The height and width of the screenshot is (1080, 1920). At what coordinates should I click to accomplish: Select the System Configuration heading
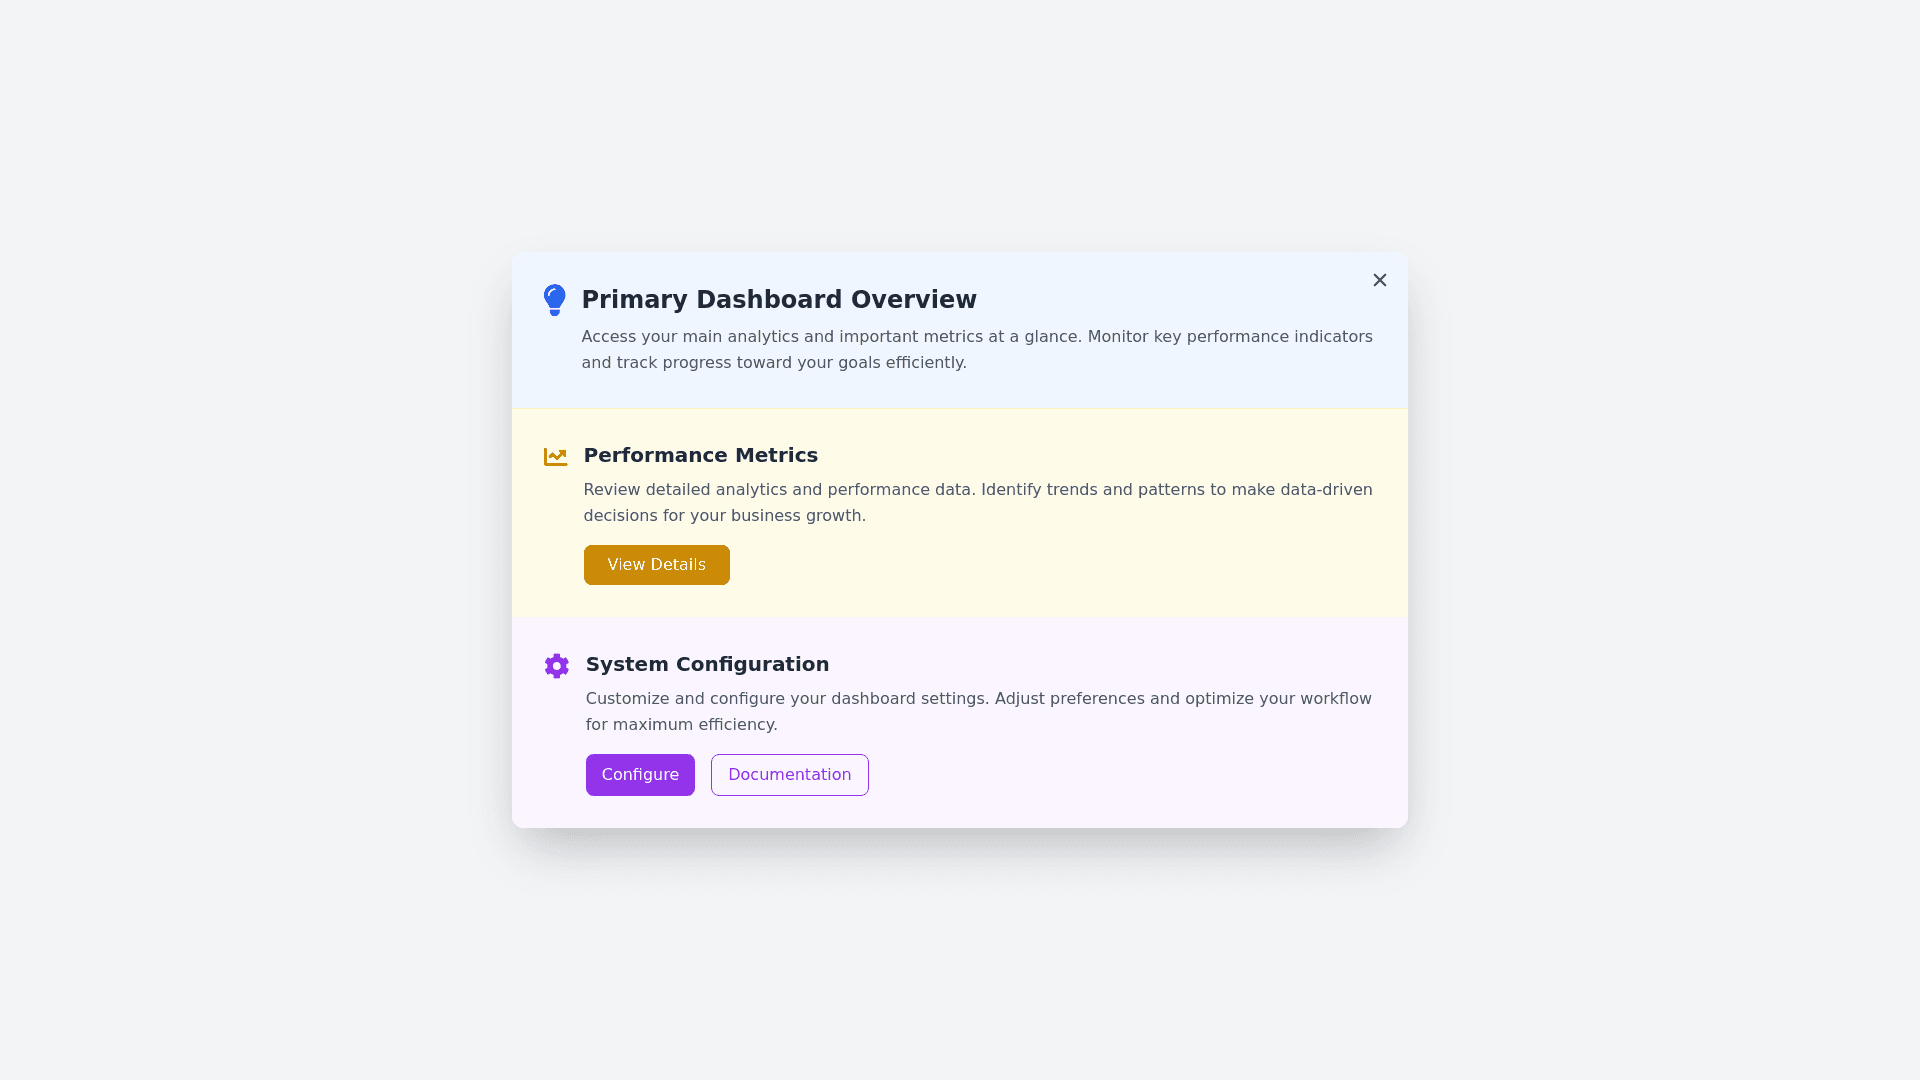coord(707,664)
